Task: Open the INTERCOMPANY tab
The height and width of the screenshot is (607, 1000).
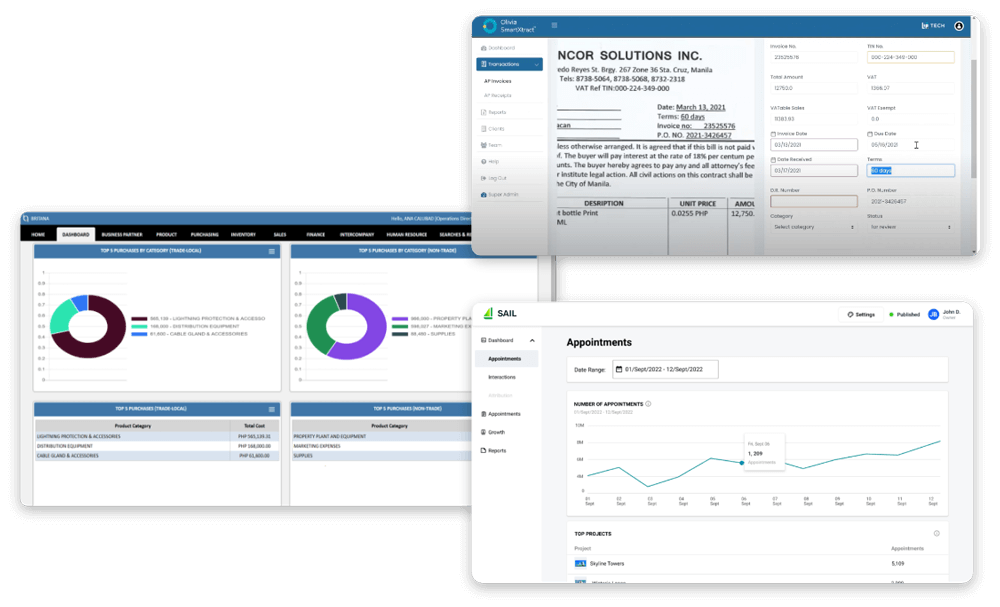Action: pos(357,235)
